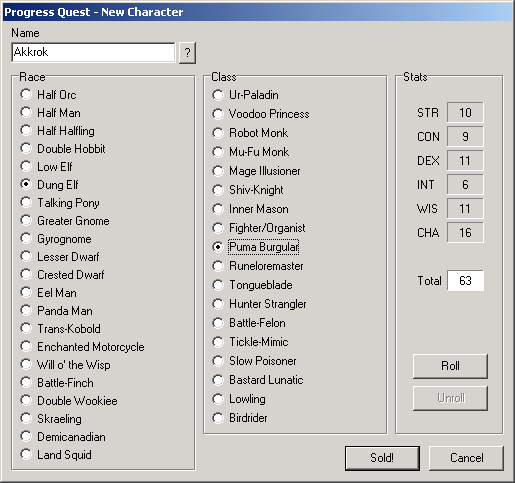Pick Battle-Finch race

(57, 383)
